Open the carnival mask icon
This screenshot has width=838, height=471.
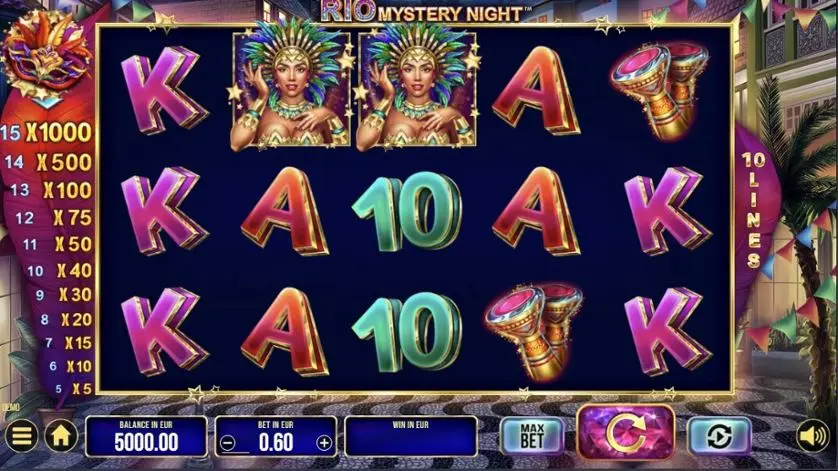click(x=46, y=56)
